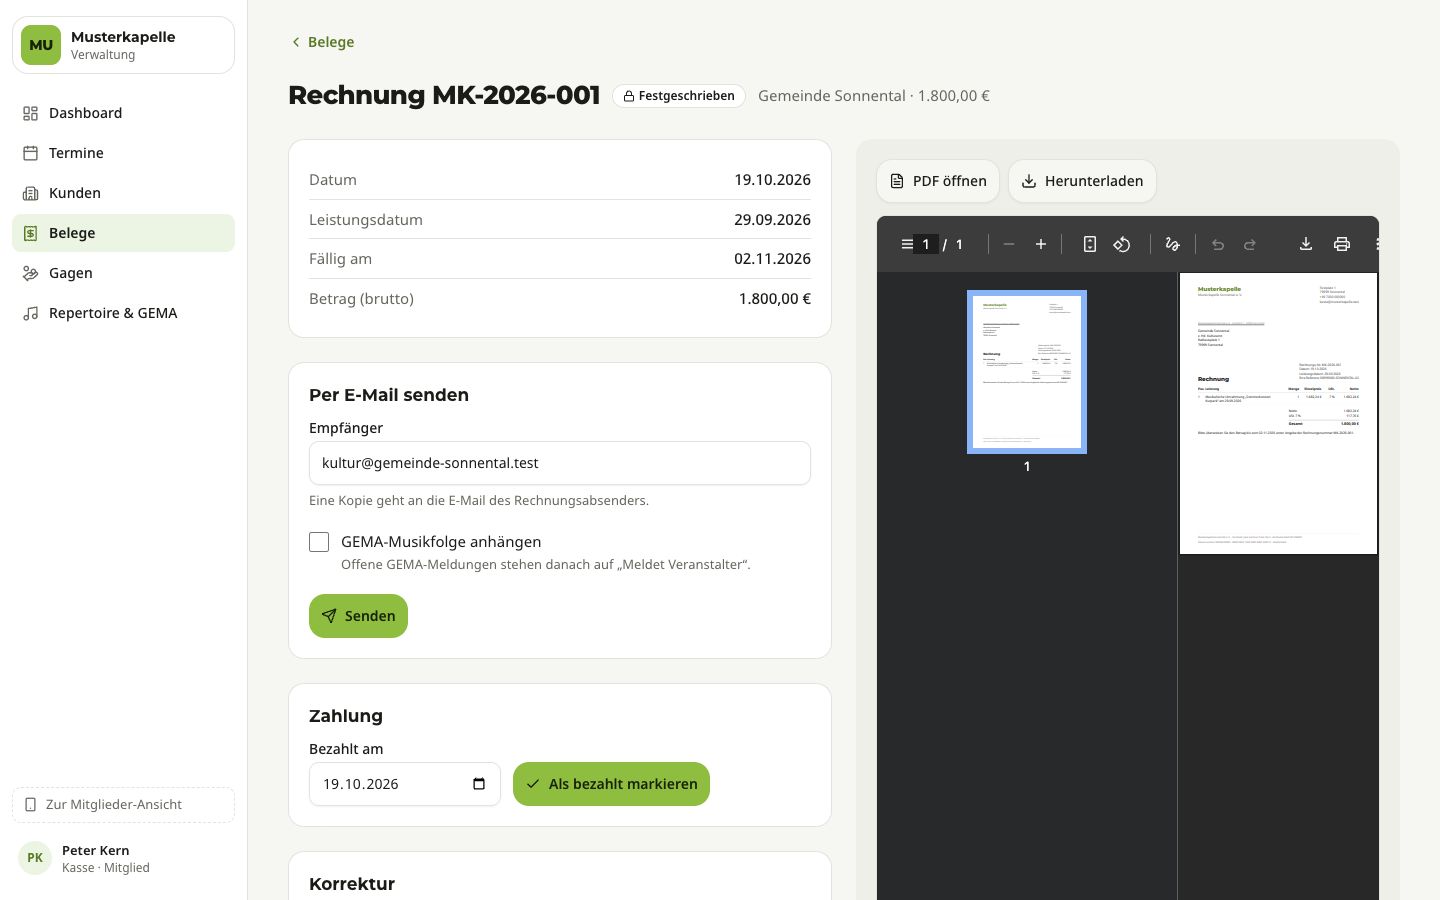Zoom in on the PDF preview
This screenshot has height=900, width=1440.
(x=1041, y=244)
